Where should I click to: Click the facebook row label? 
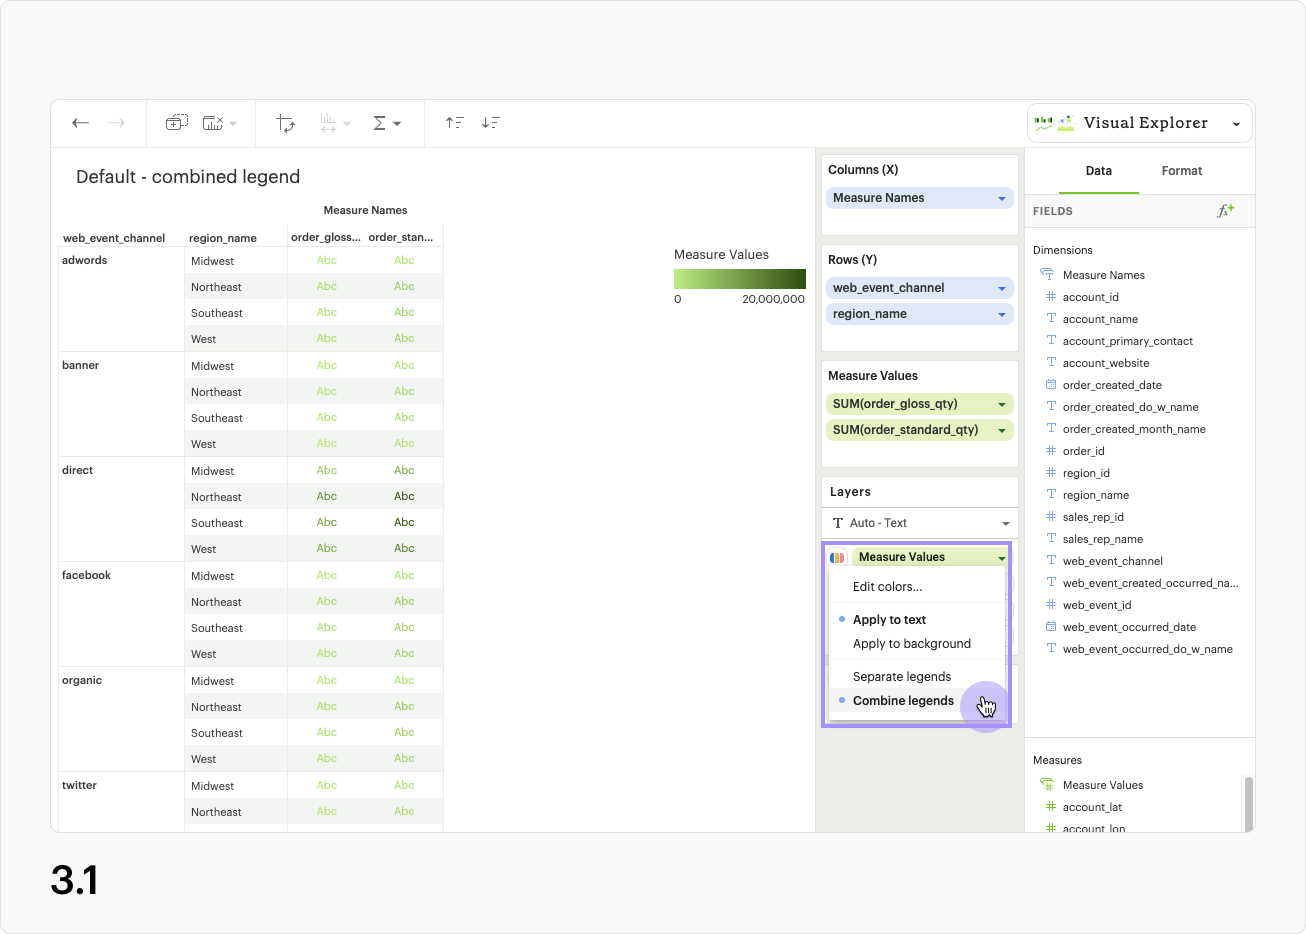[87, 575]
